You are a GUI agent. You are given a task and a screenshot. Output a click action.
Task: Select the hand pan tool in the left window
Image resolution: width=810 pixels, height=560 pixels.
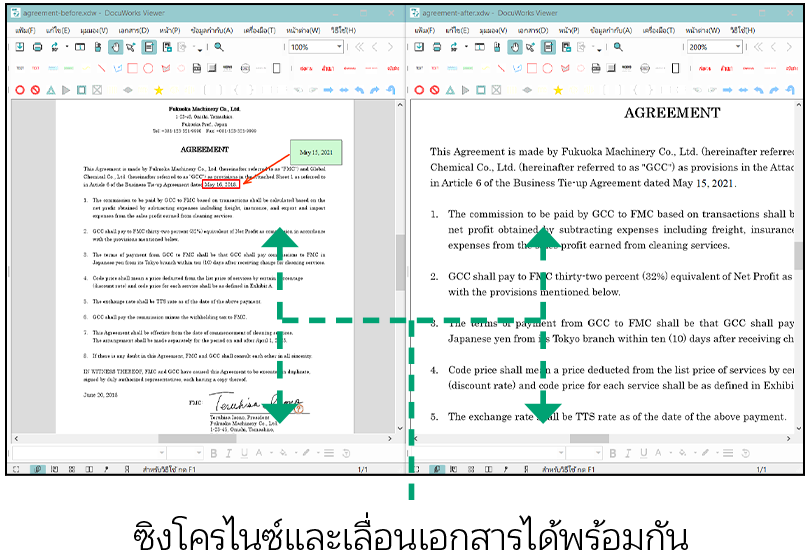115,47
